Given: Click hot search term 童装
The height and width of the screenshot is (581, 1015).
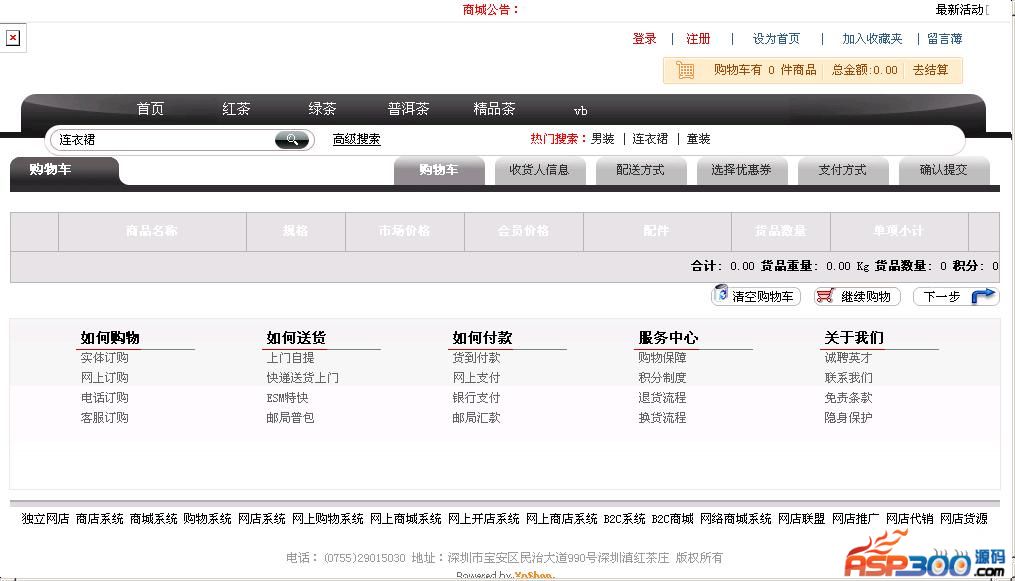Looking at the screenshot, I should 698,139.
